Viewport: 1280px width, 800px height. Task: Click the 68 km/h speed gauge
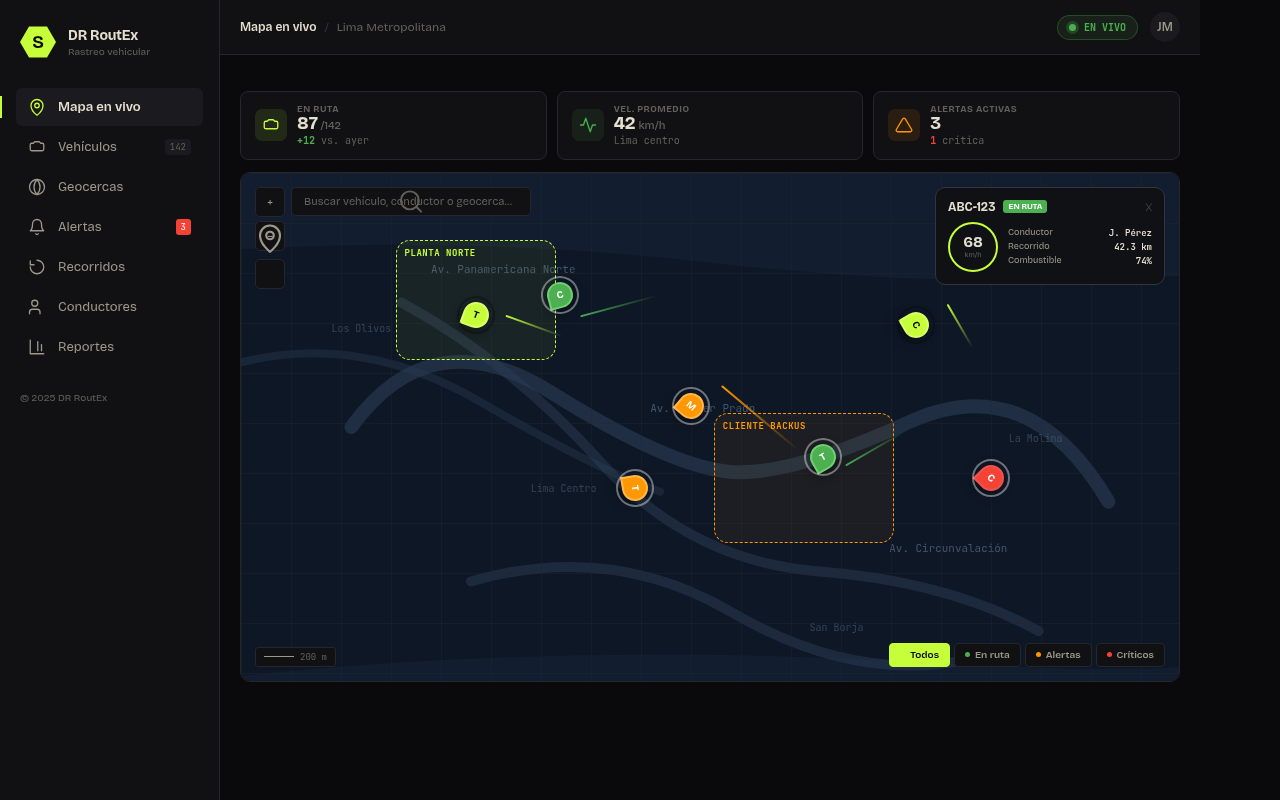(x=973, y=247)
